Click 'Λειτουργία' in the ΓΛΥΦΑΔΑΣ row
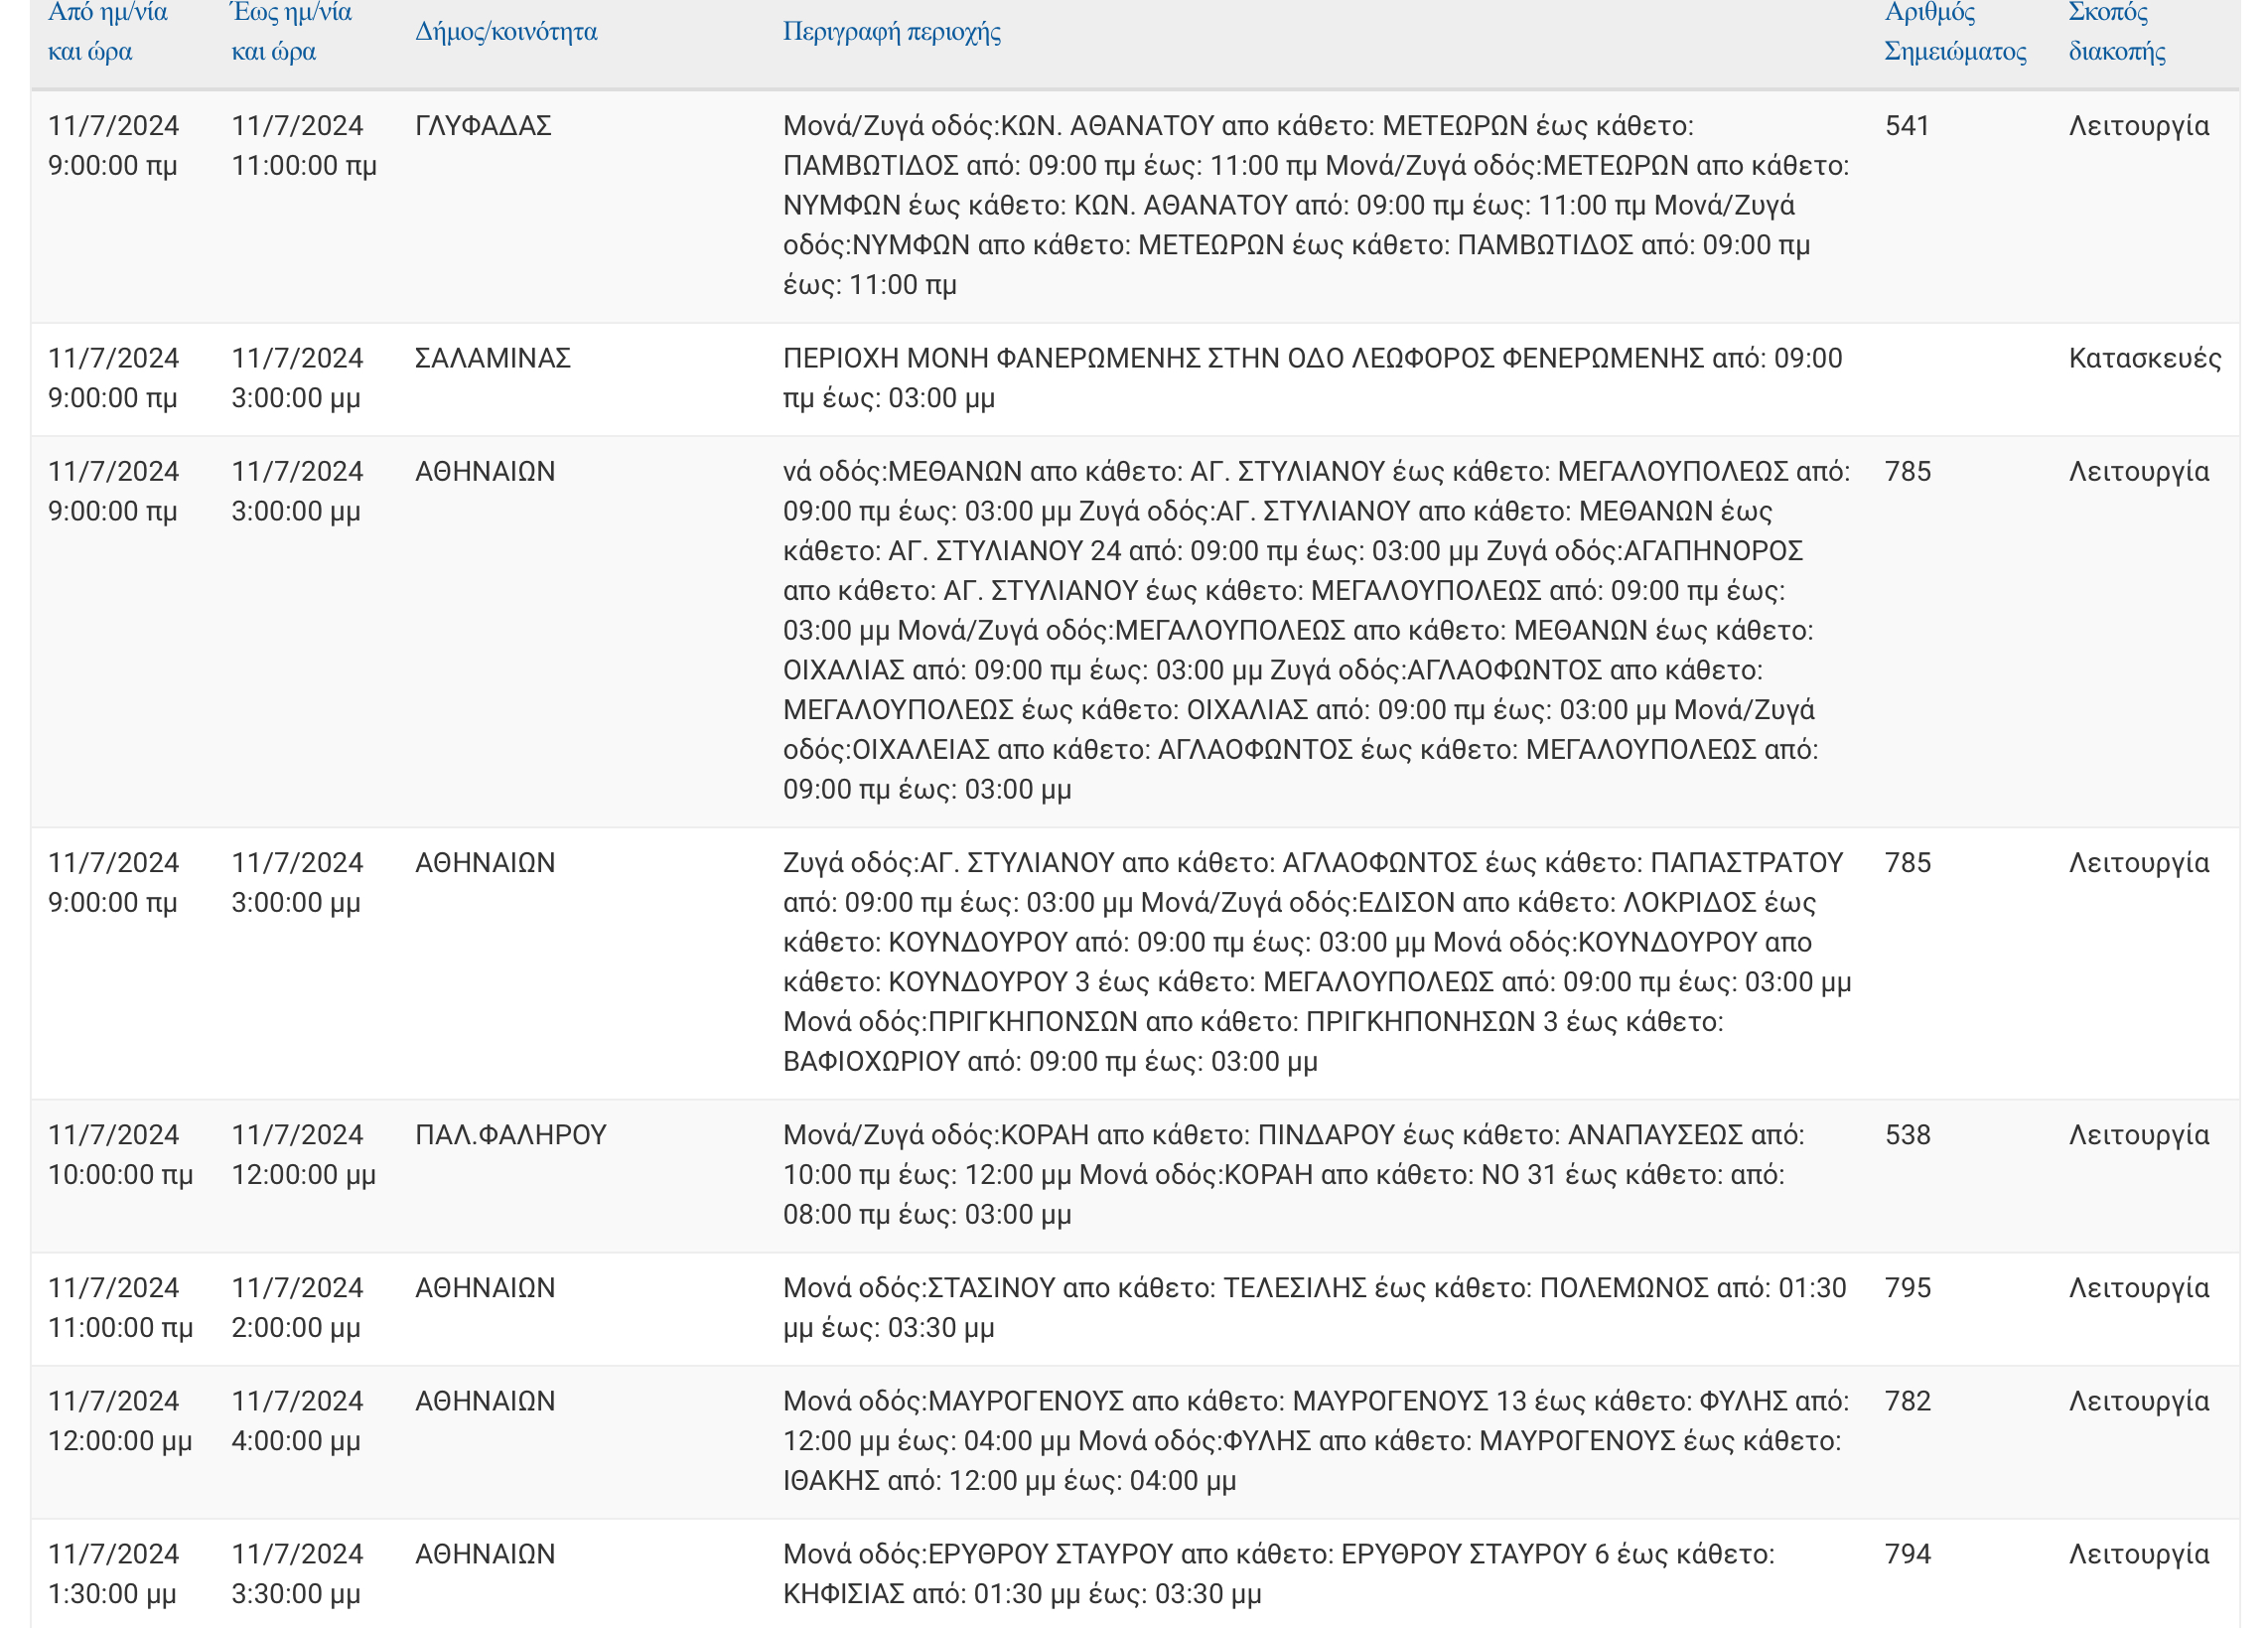The image size is (2268, 1628). pyautogui.click(x=2139, y=126)
